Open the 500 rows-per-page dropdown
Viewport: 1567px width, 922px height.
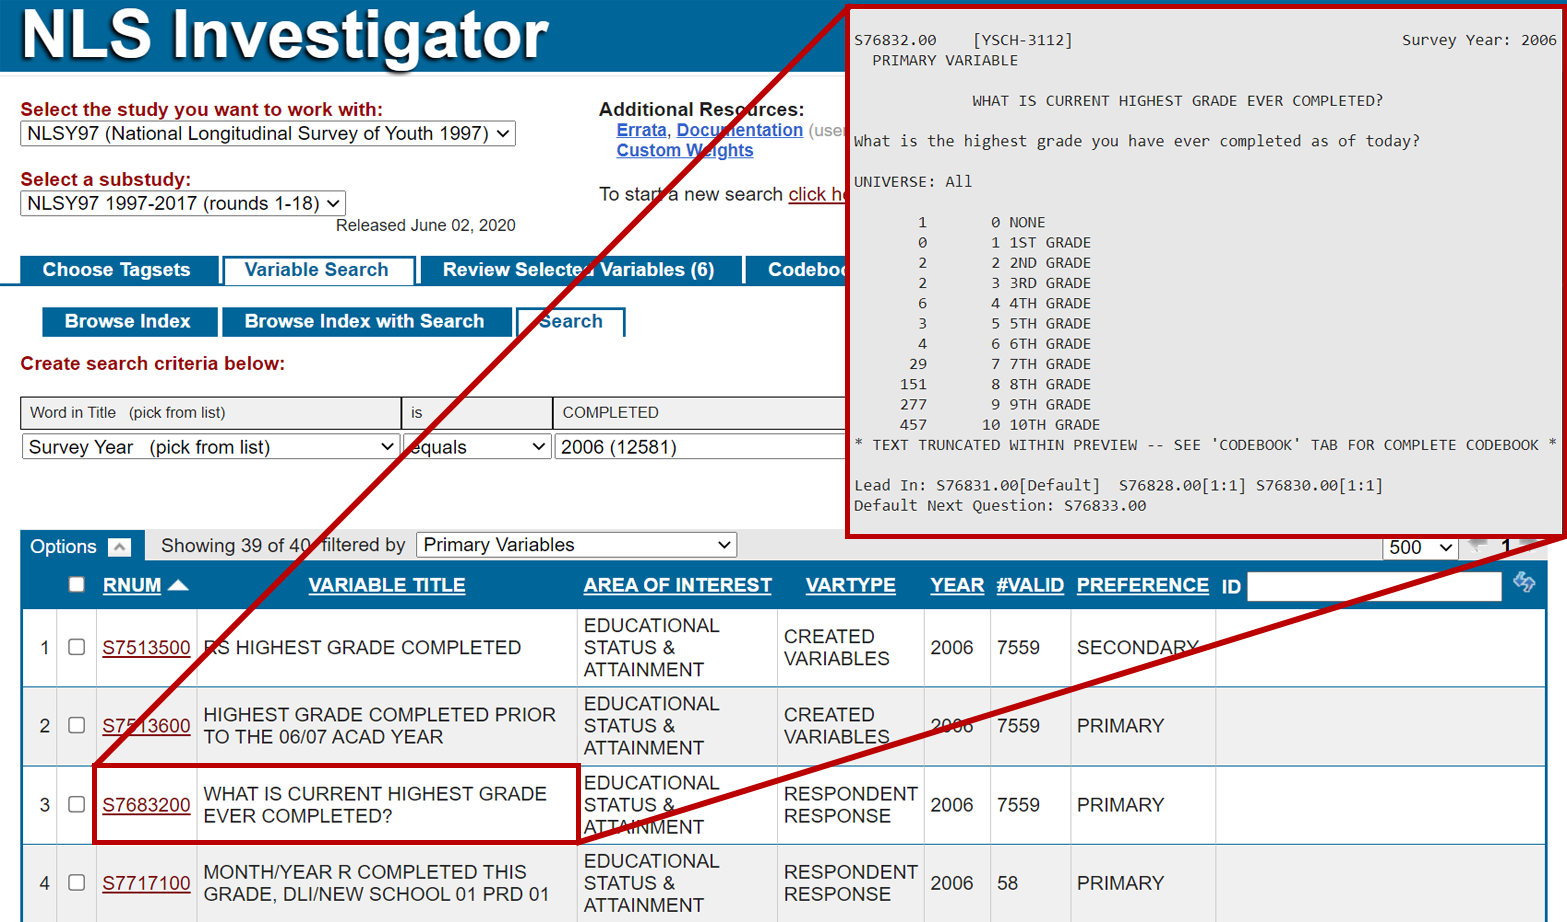[1420, 547]
